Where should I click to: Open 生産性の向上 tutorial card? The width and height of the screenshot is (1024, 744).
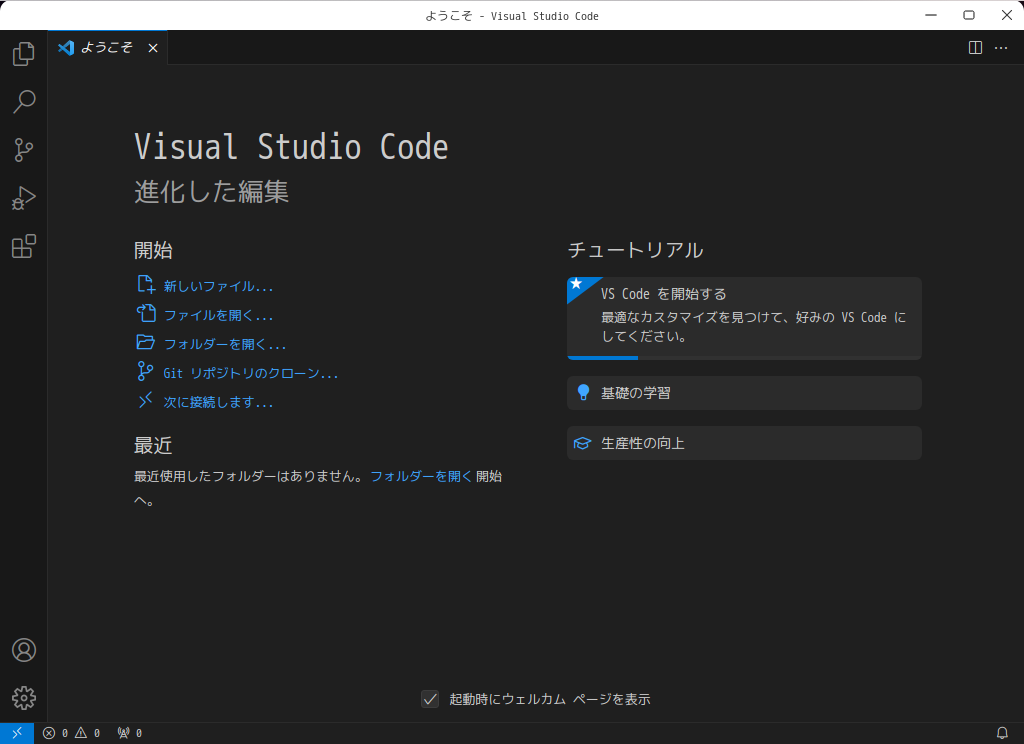[744, 443]
